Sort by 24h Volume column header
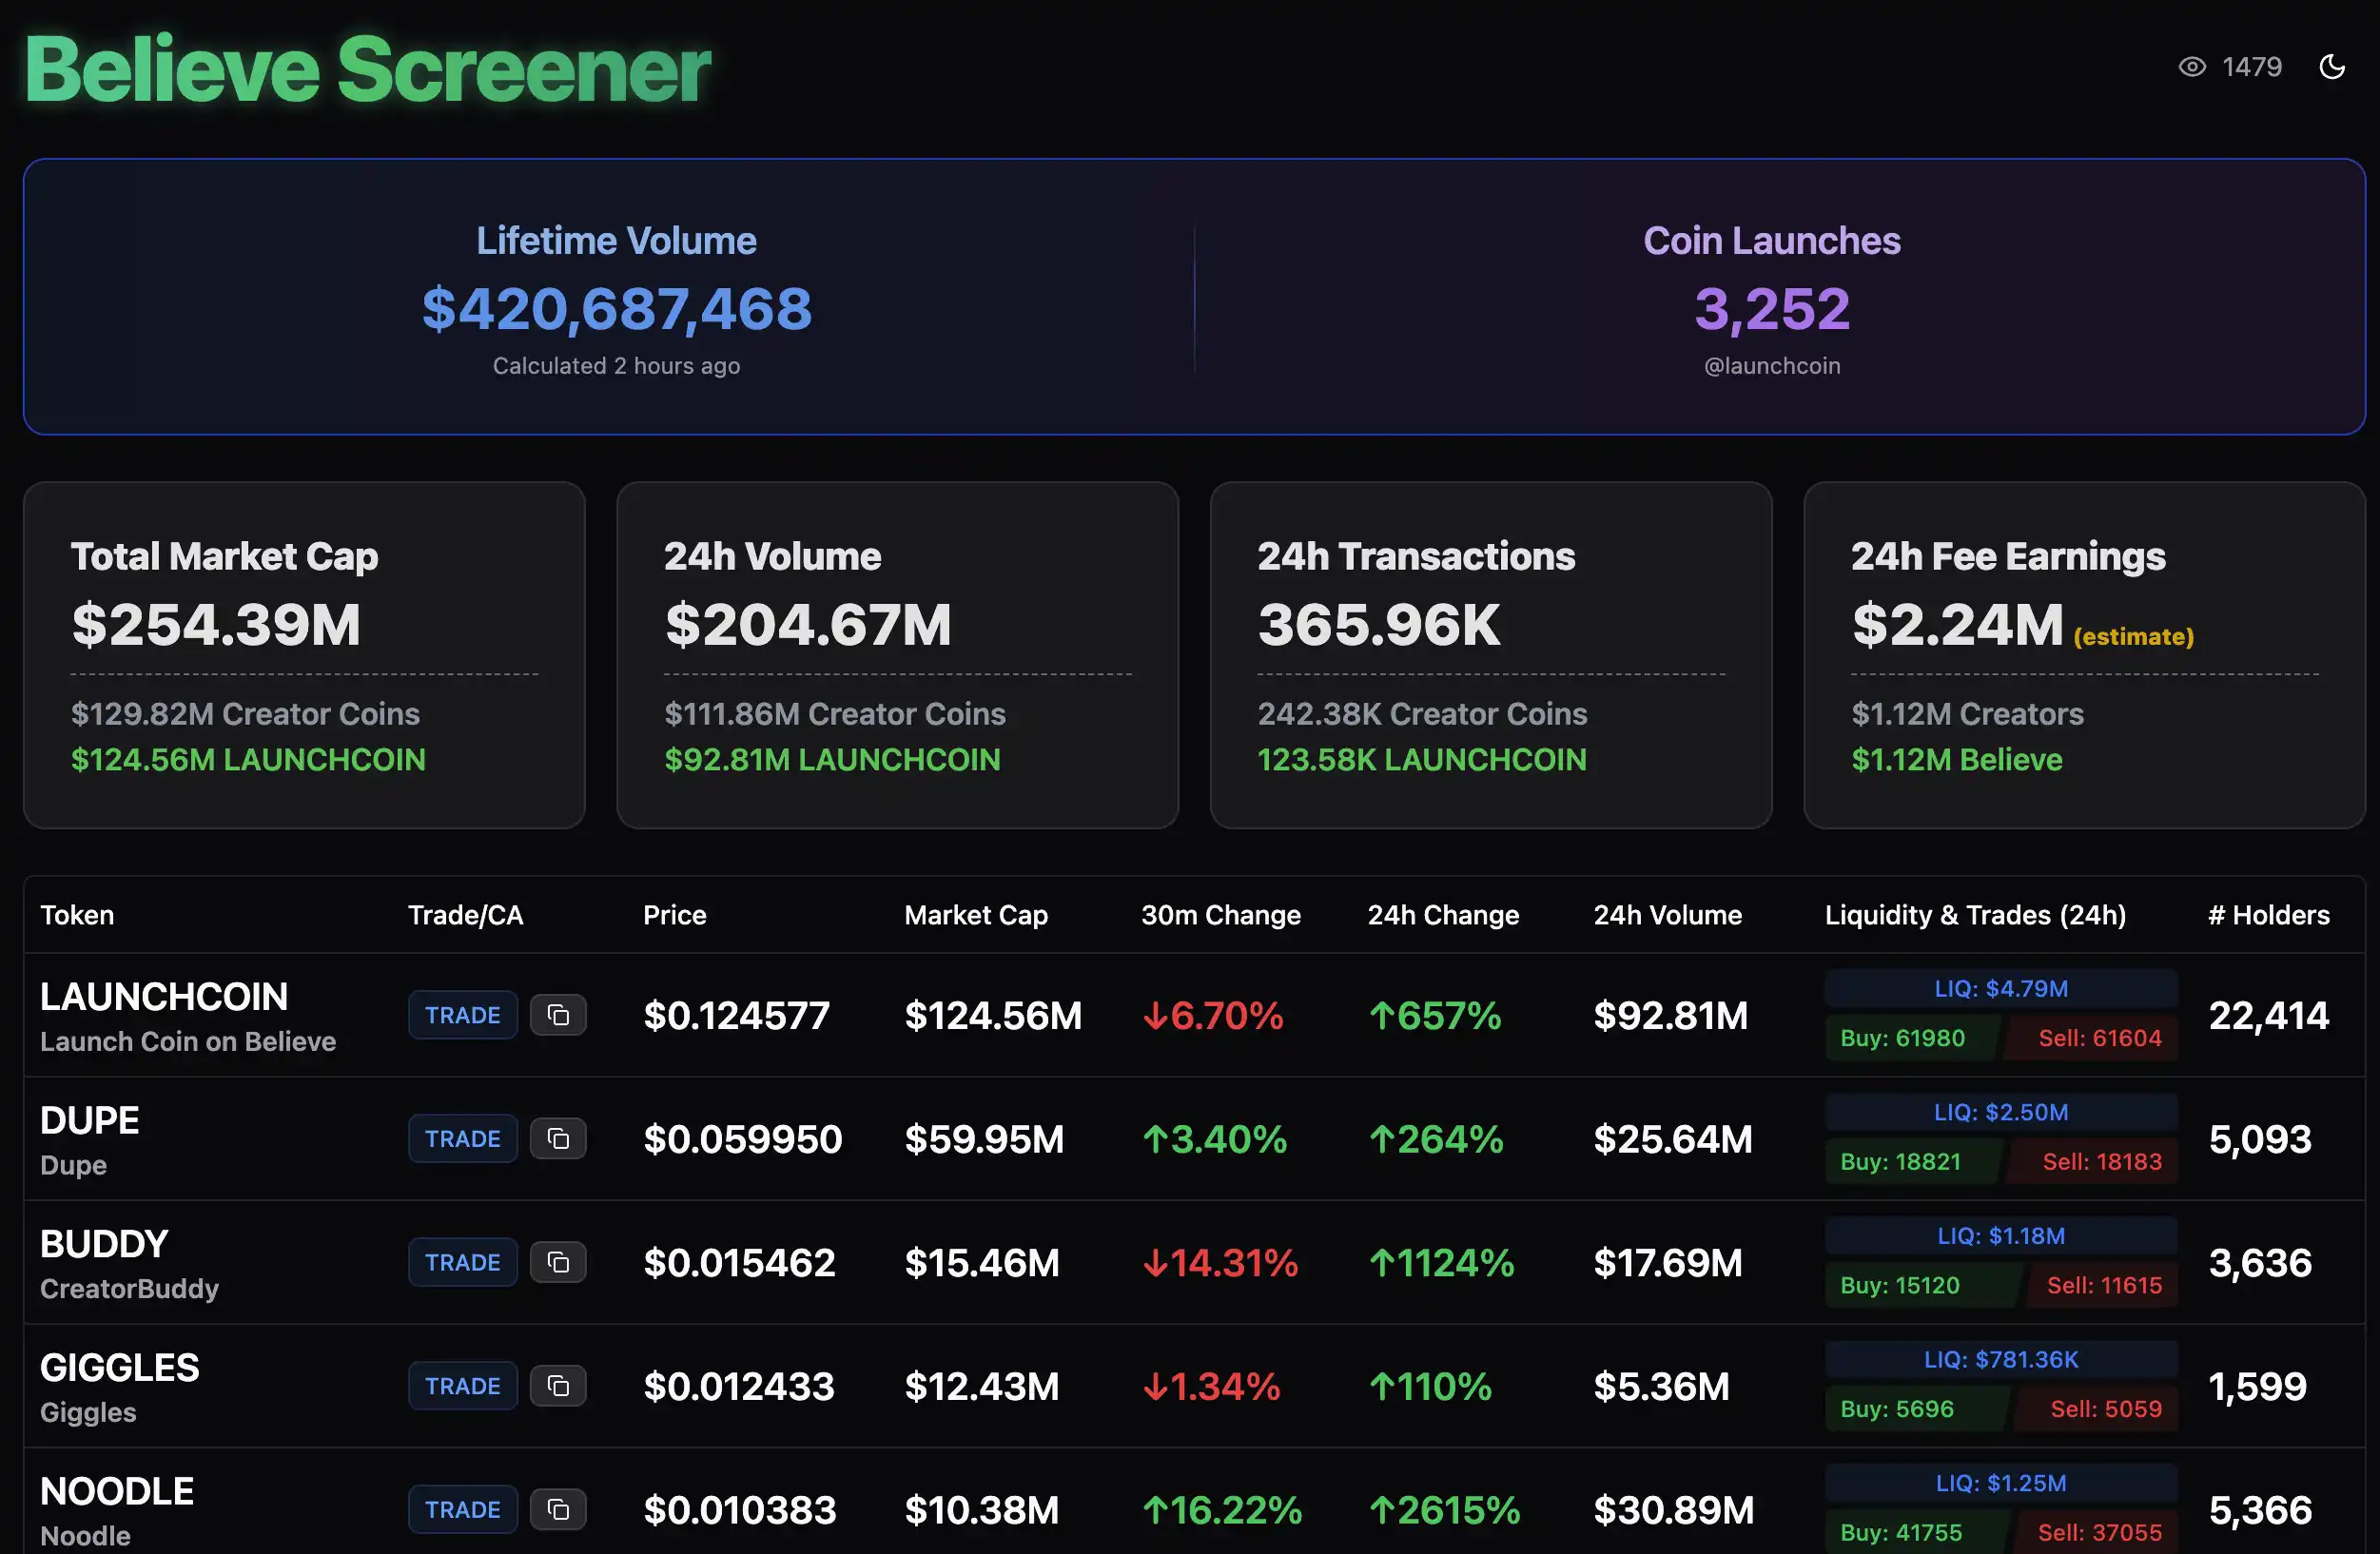 [1667, 915]
